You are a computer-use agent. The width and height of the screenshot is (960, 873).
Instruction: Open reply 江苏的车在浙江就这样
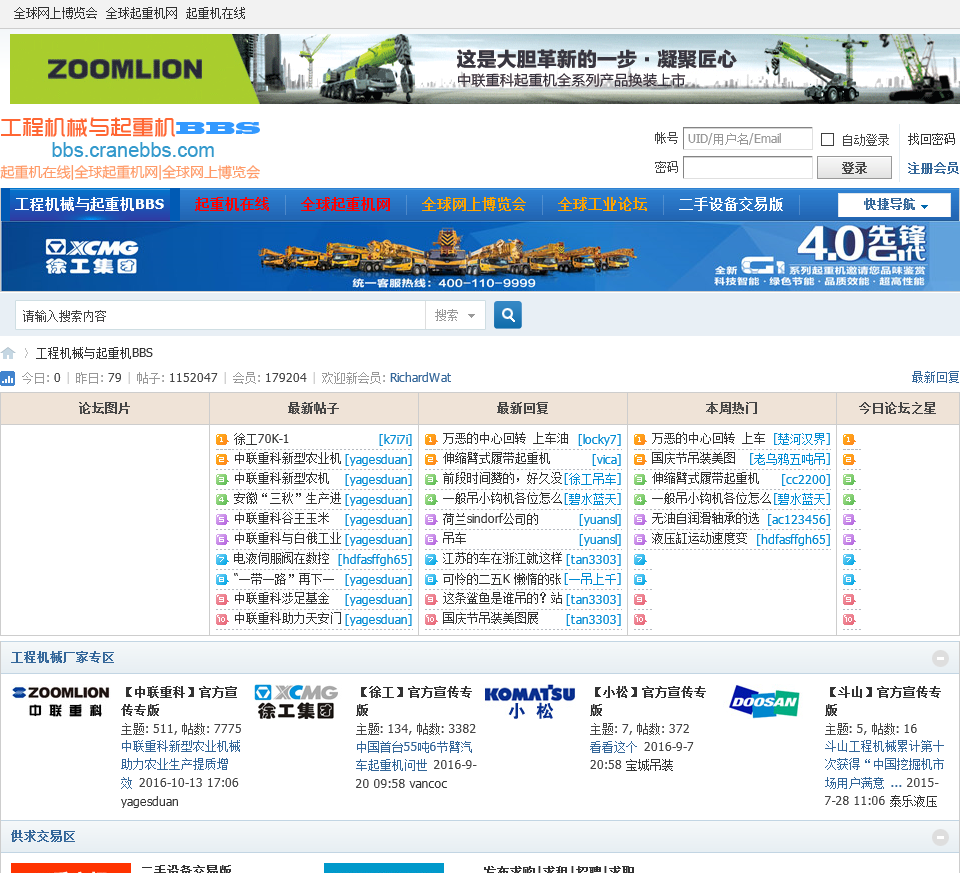[x=502, y=559]
